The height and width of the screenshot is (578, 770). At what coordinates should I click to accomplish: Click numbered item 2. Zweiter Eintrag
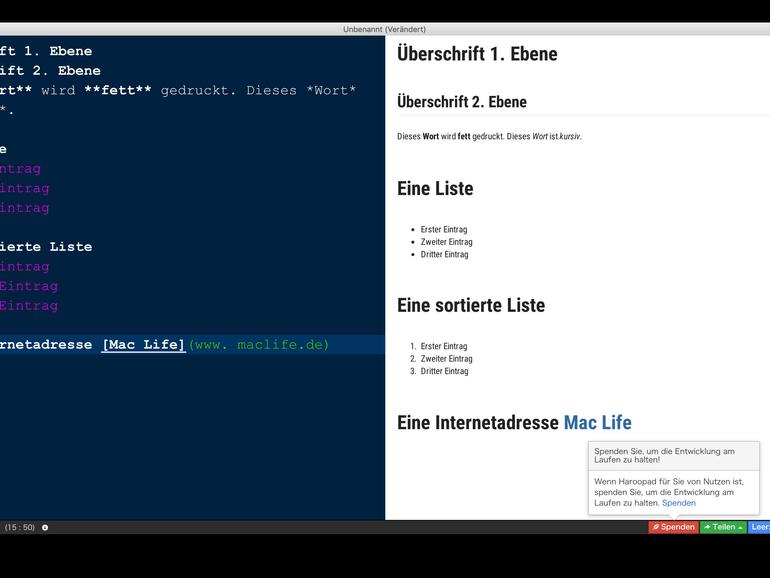[441, 358]
